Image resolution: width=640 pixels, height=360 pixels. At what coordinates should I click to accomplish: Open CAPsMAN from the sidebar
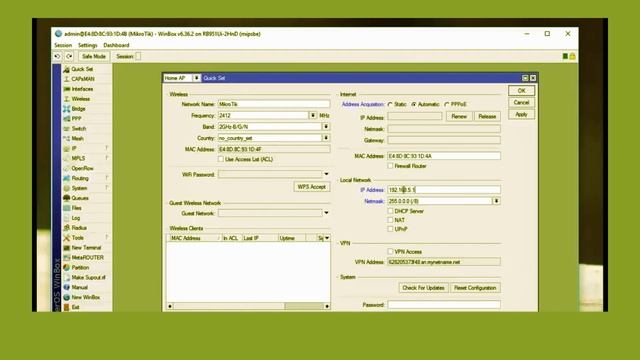coord(83,79)
